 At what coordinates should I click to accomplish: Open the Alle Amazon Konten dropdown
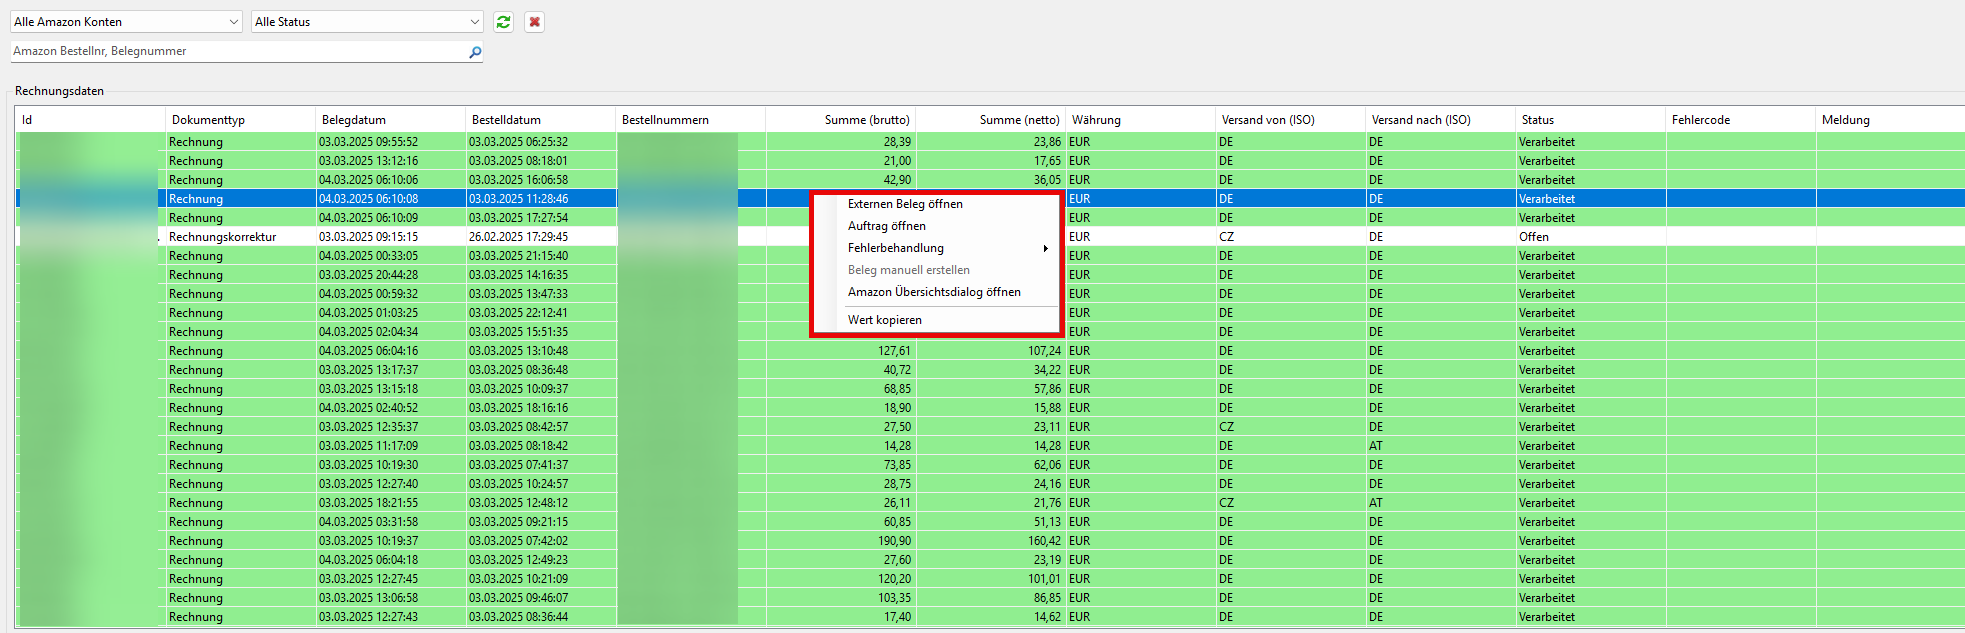[126, 22]
